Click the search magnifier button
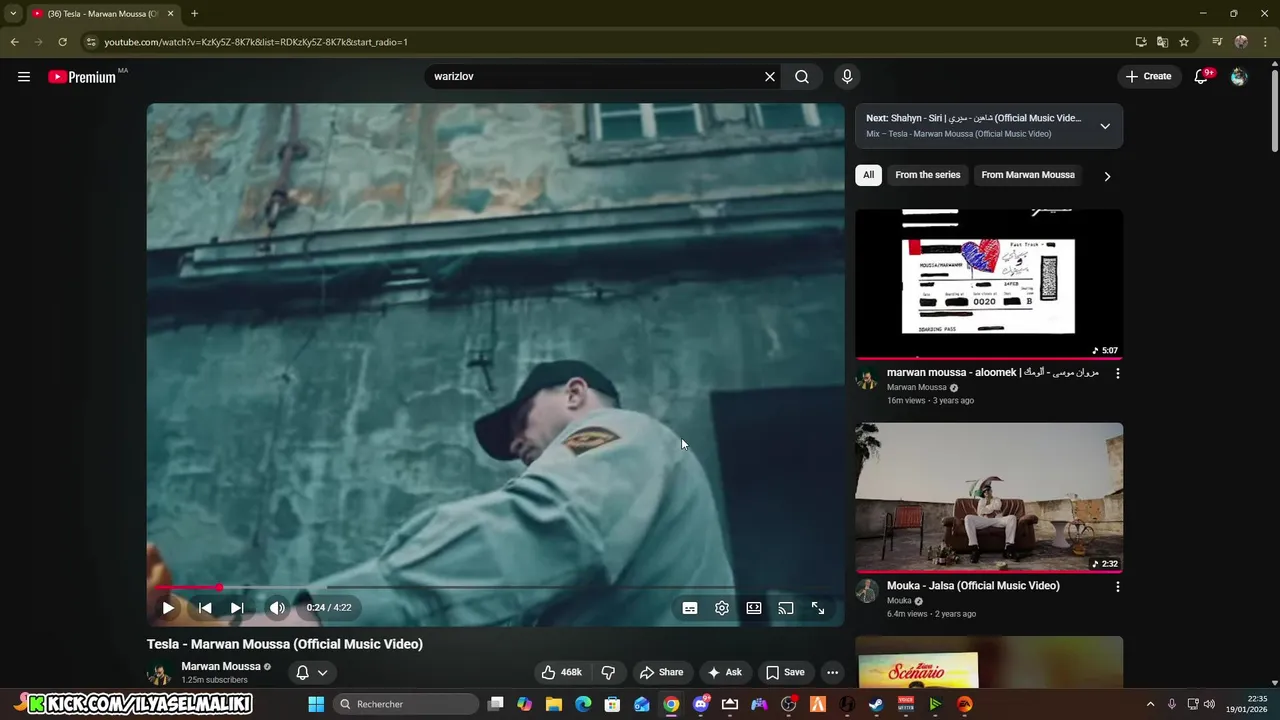 point(802,76)
